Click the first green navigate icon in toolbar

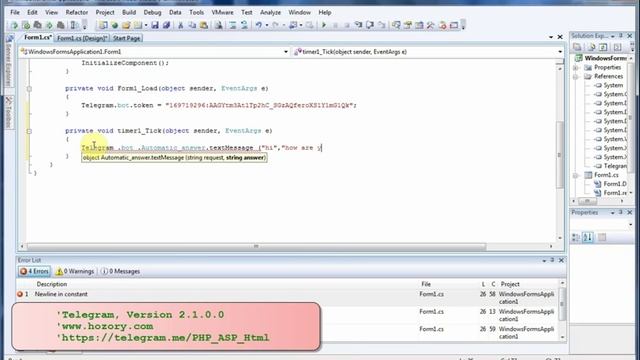[14, 25]
